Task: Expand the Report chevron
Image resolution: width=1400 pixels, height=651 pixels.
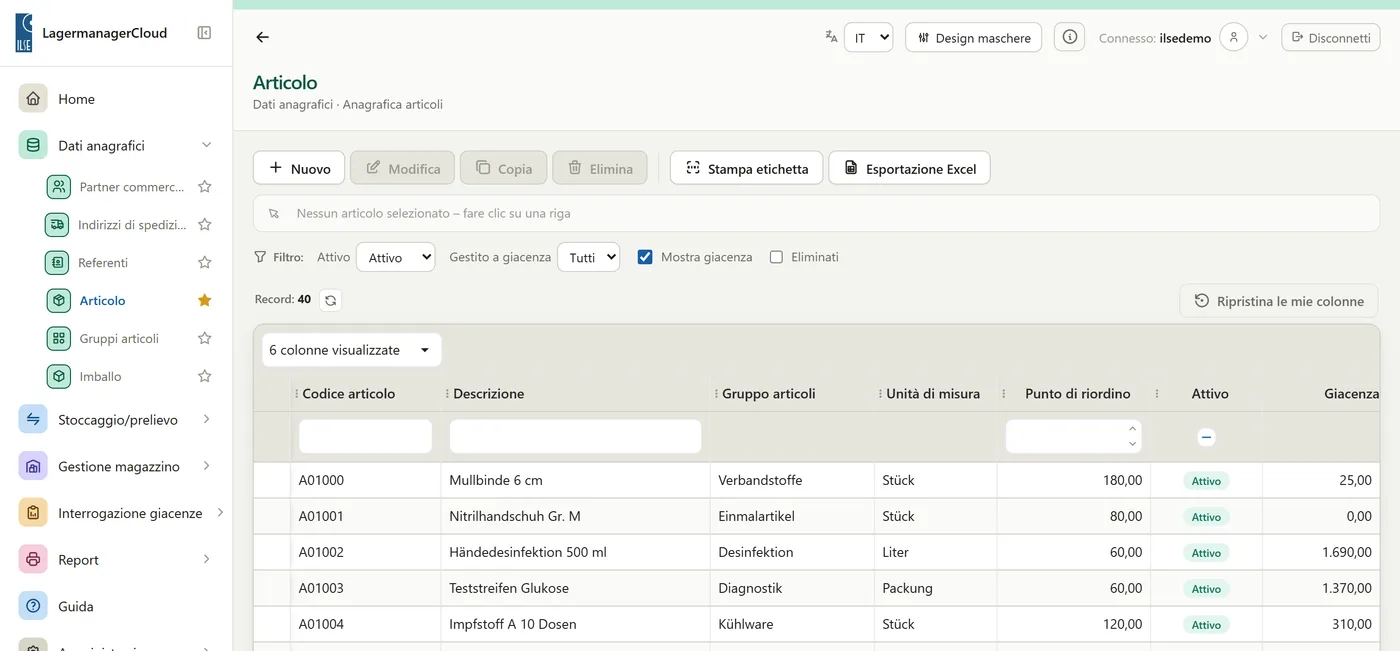Action: click(207, 559)
